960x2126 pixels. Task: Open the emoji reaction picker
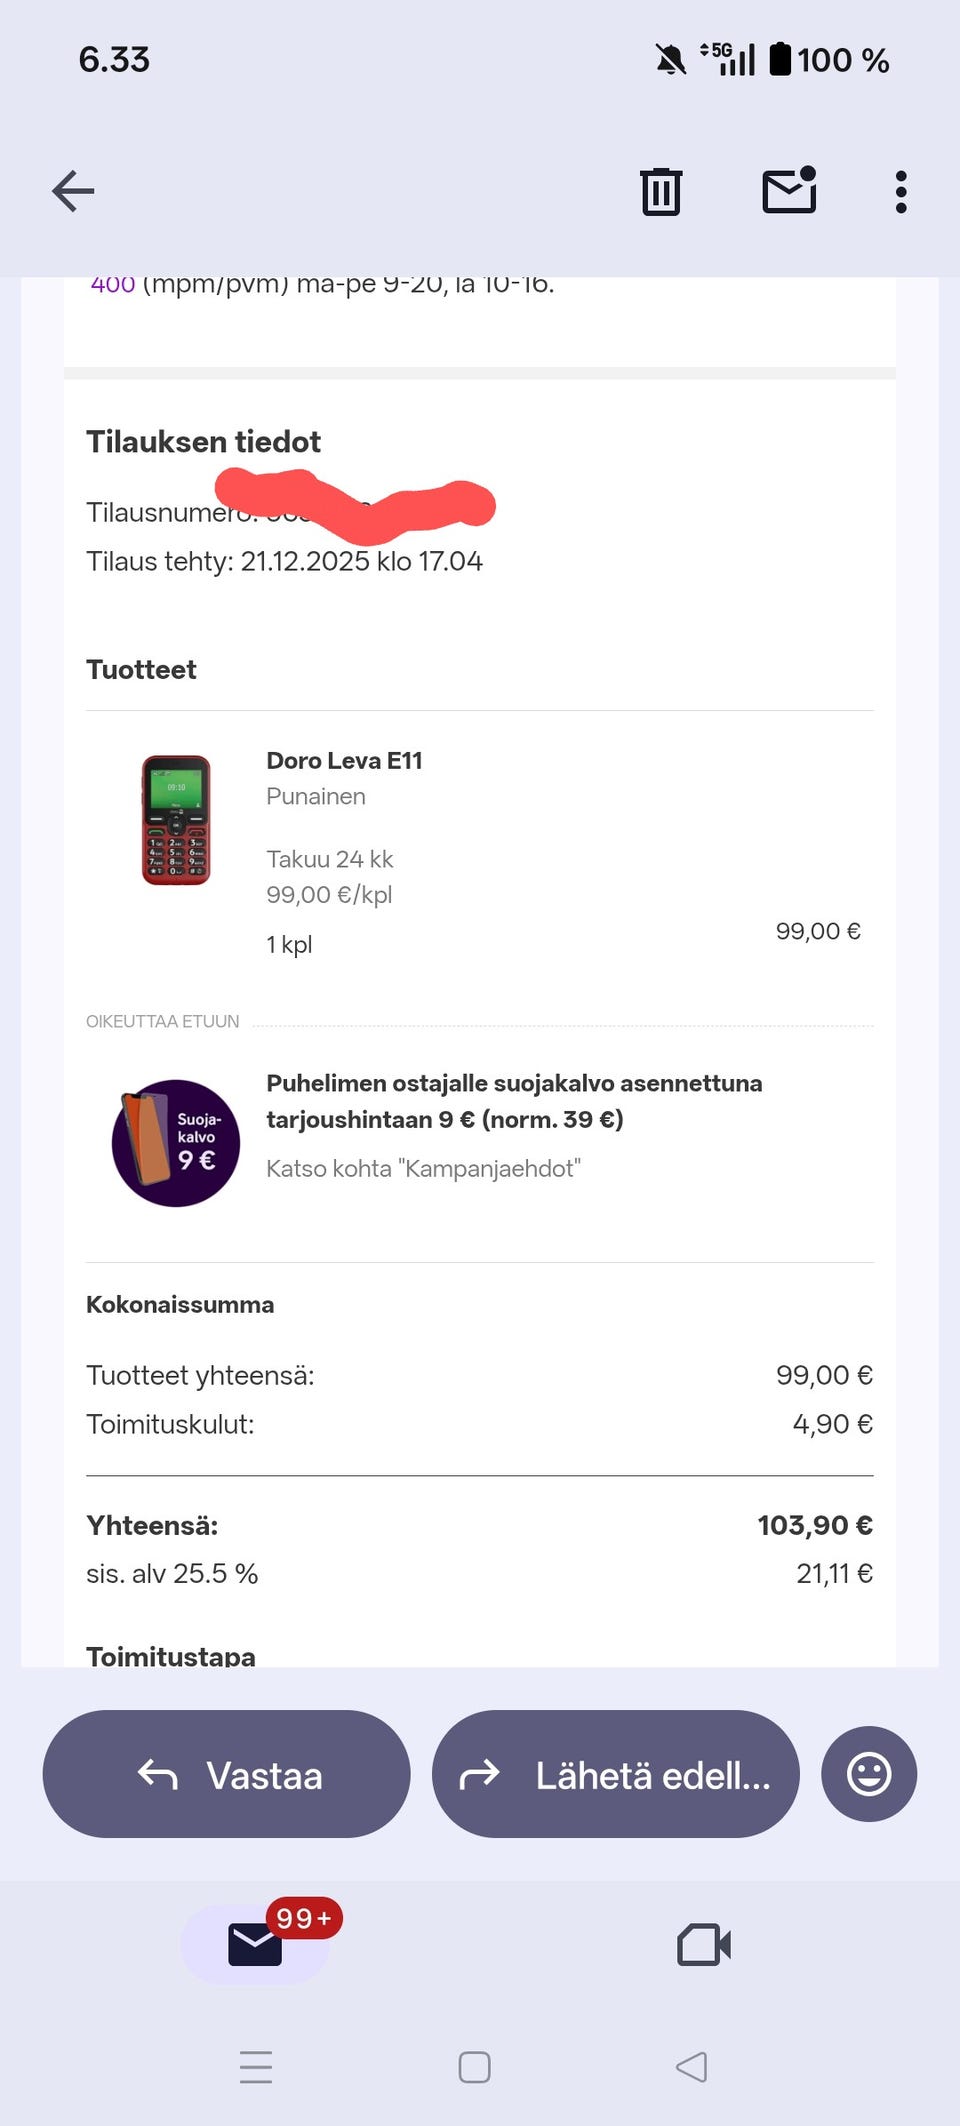(868, 1774)
